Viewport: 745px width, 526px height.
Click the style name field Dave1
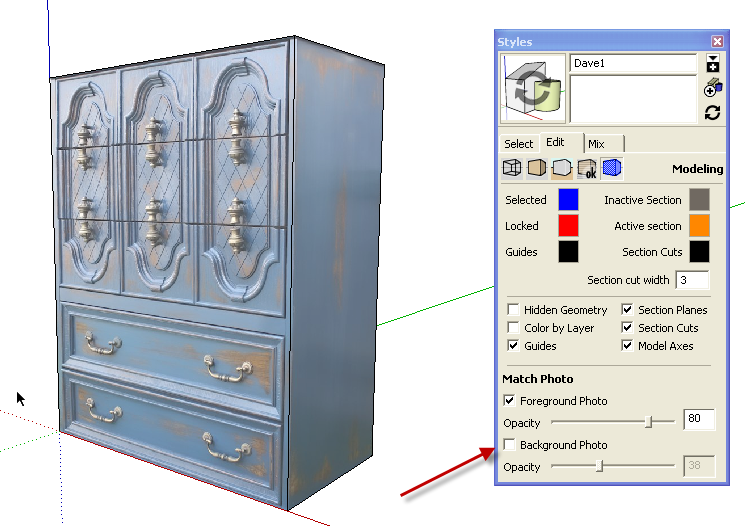(633, 63)
